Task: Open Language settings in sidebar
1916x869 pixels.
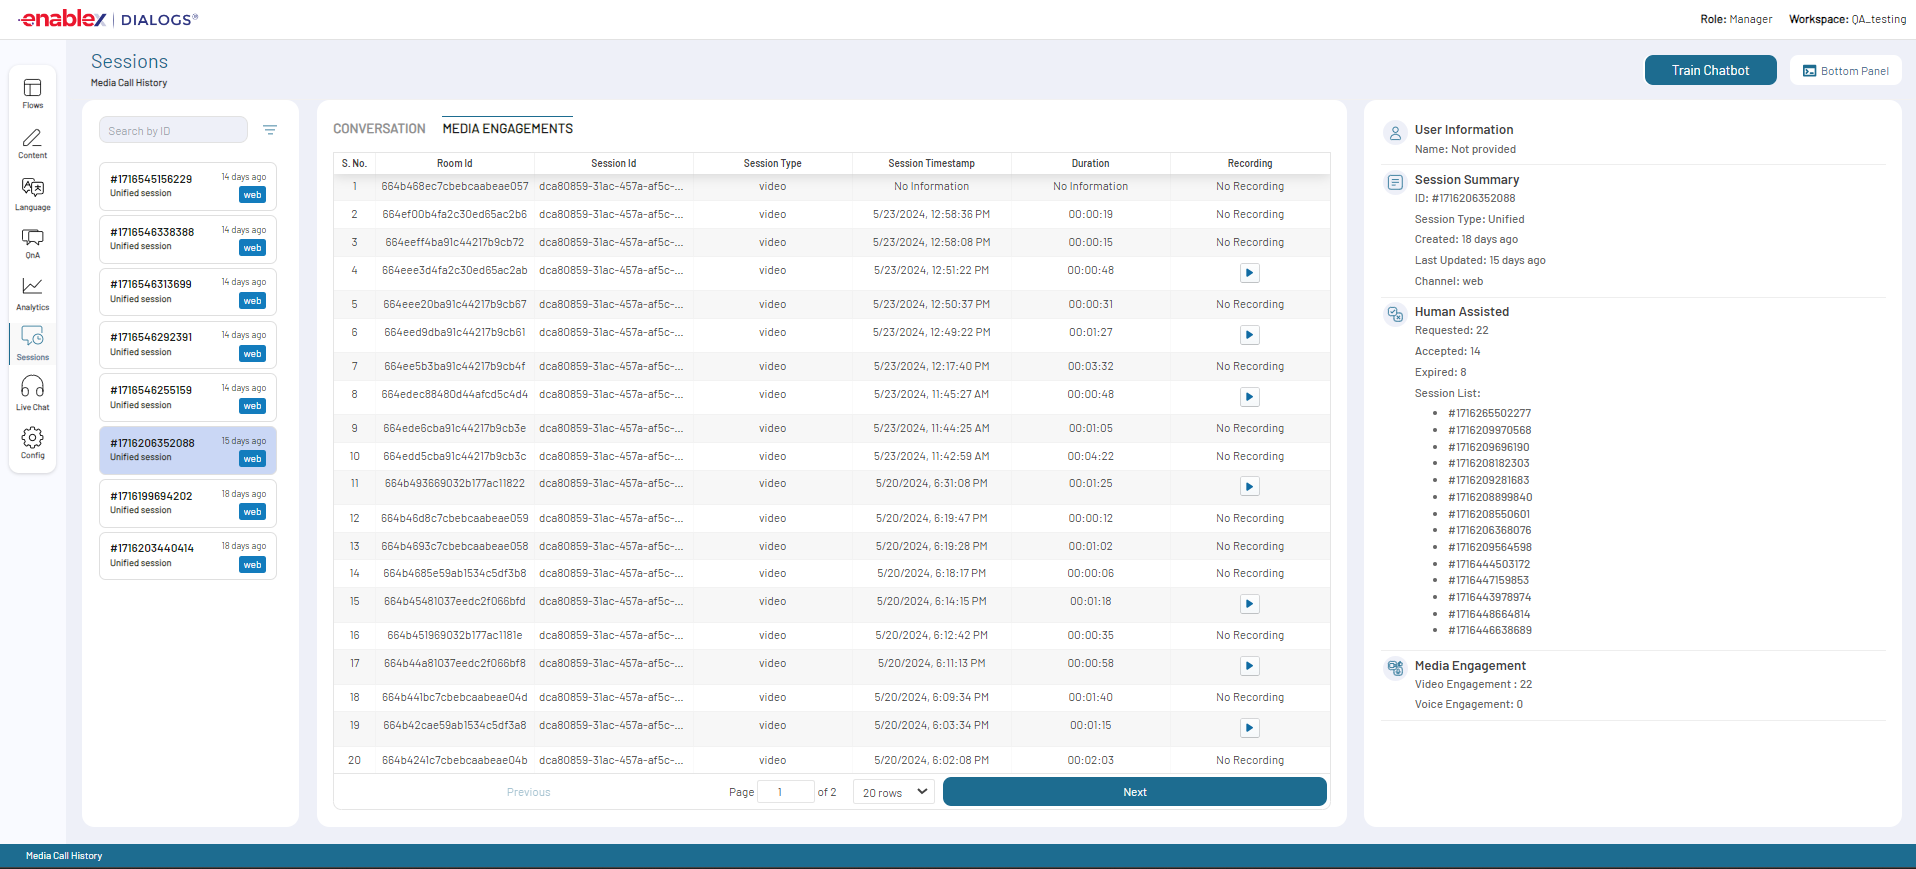Action: tap(32, 194)
